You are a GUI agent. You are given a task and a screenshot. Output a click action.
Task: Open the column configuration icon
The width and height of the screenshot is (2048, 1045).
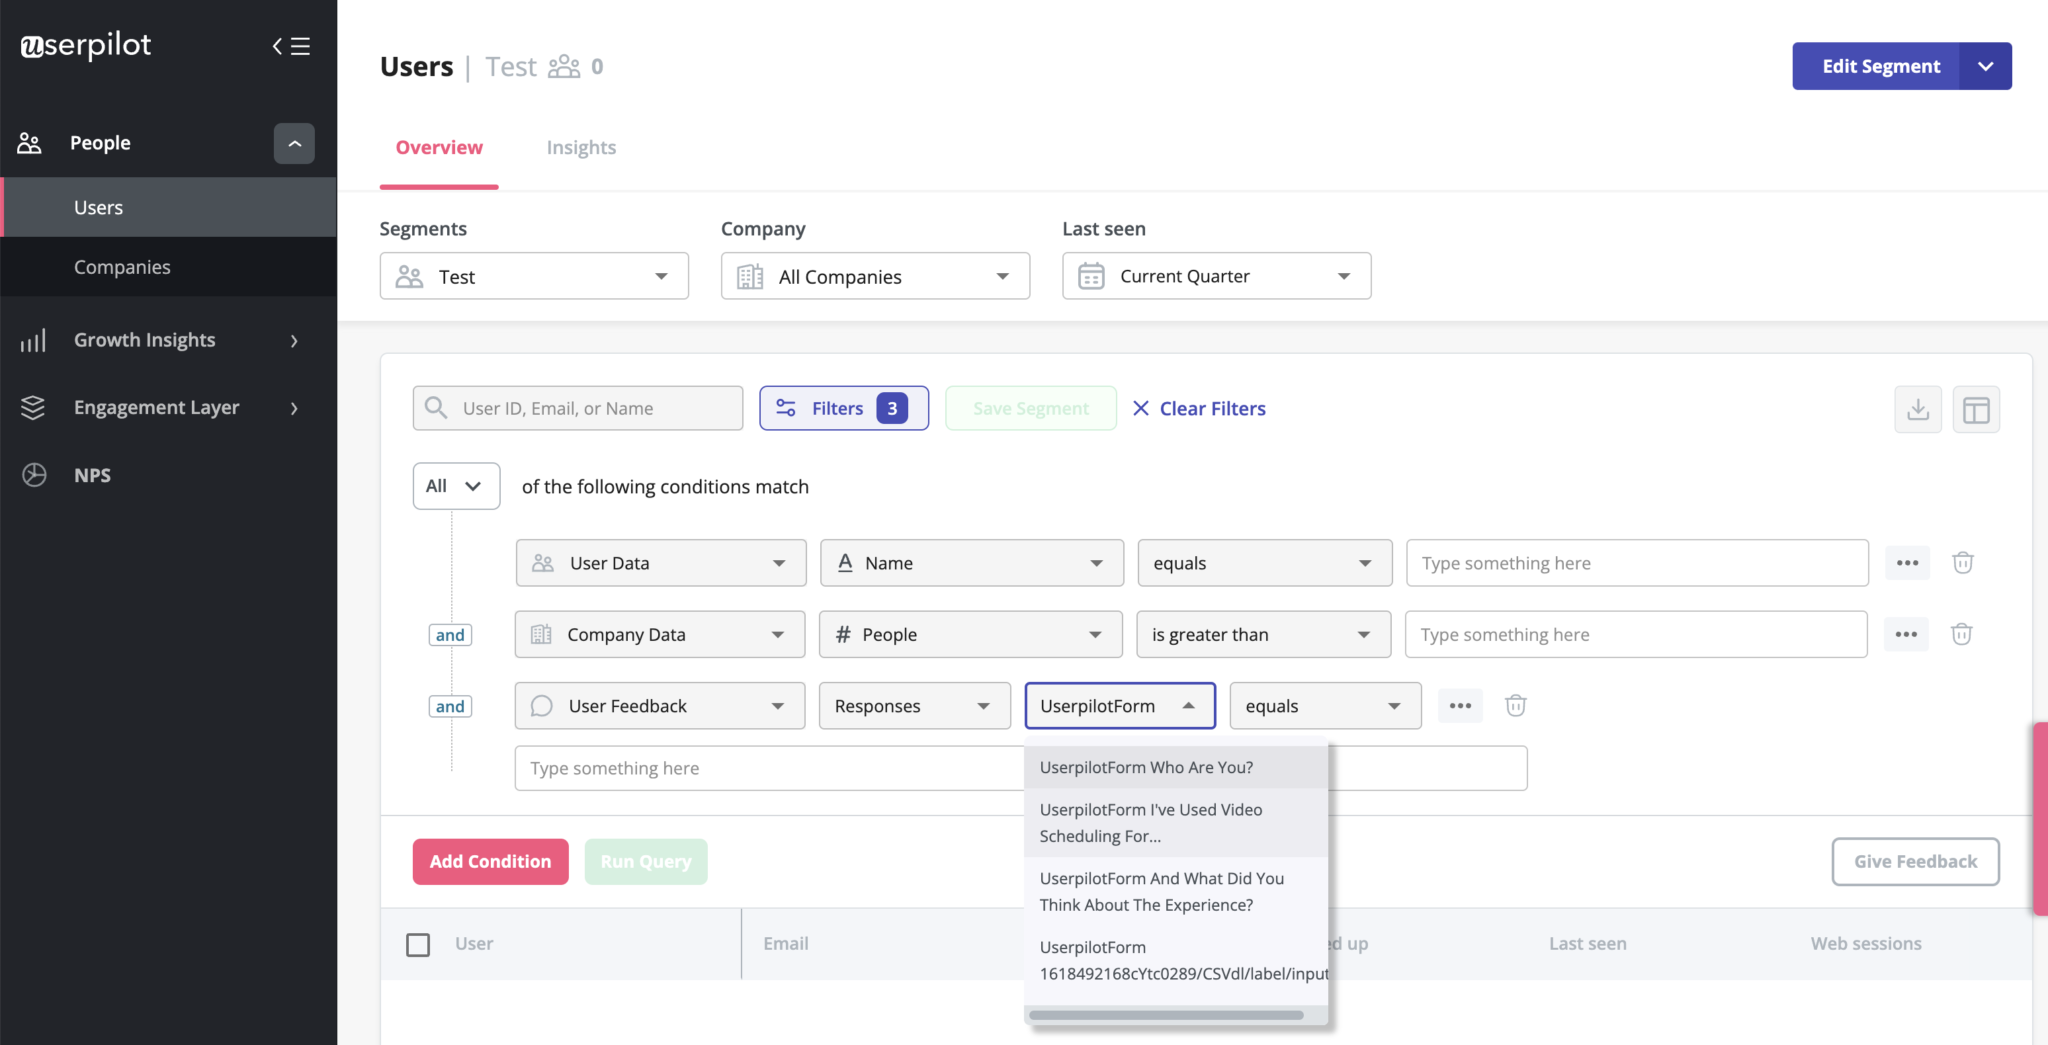(x=1976, y=409)
